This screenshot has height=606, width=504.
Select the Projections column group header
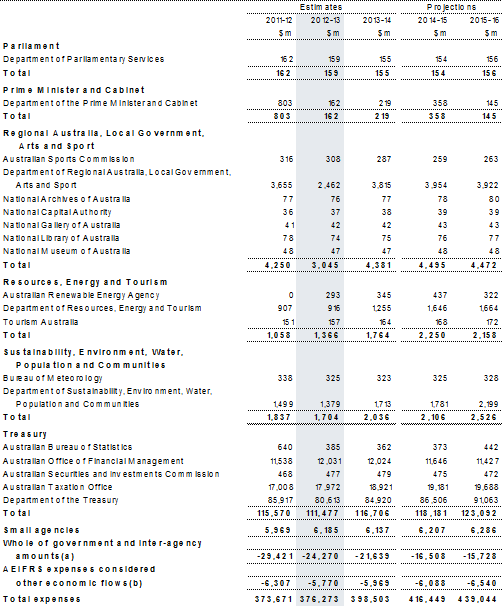(451, 7)
